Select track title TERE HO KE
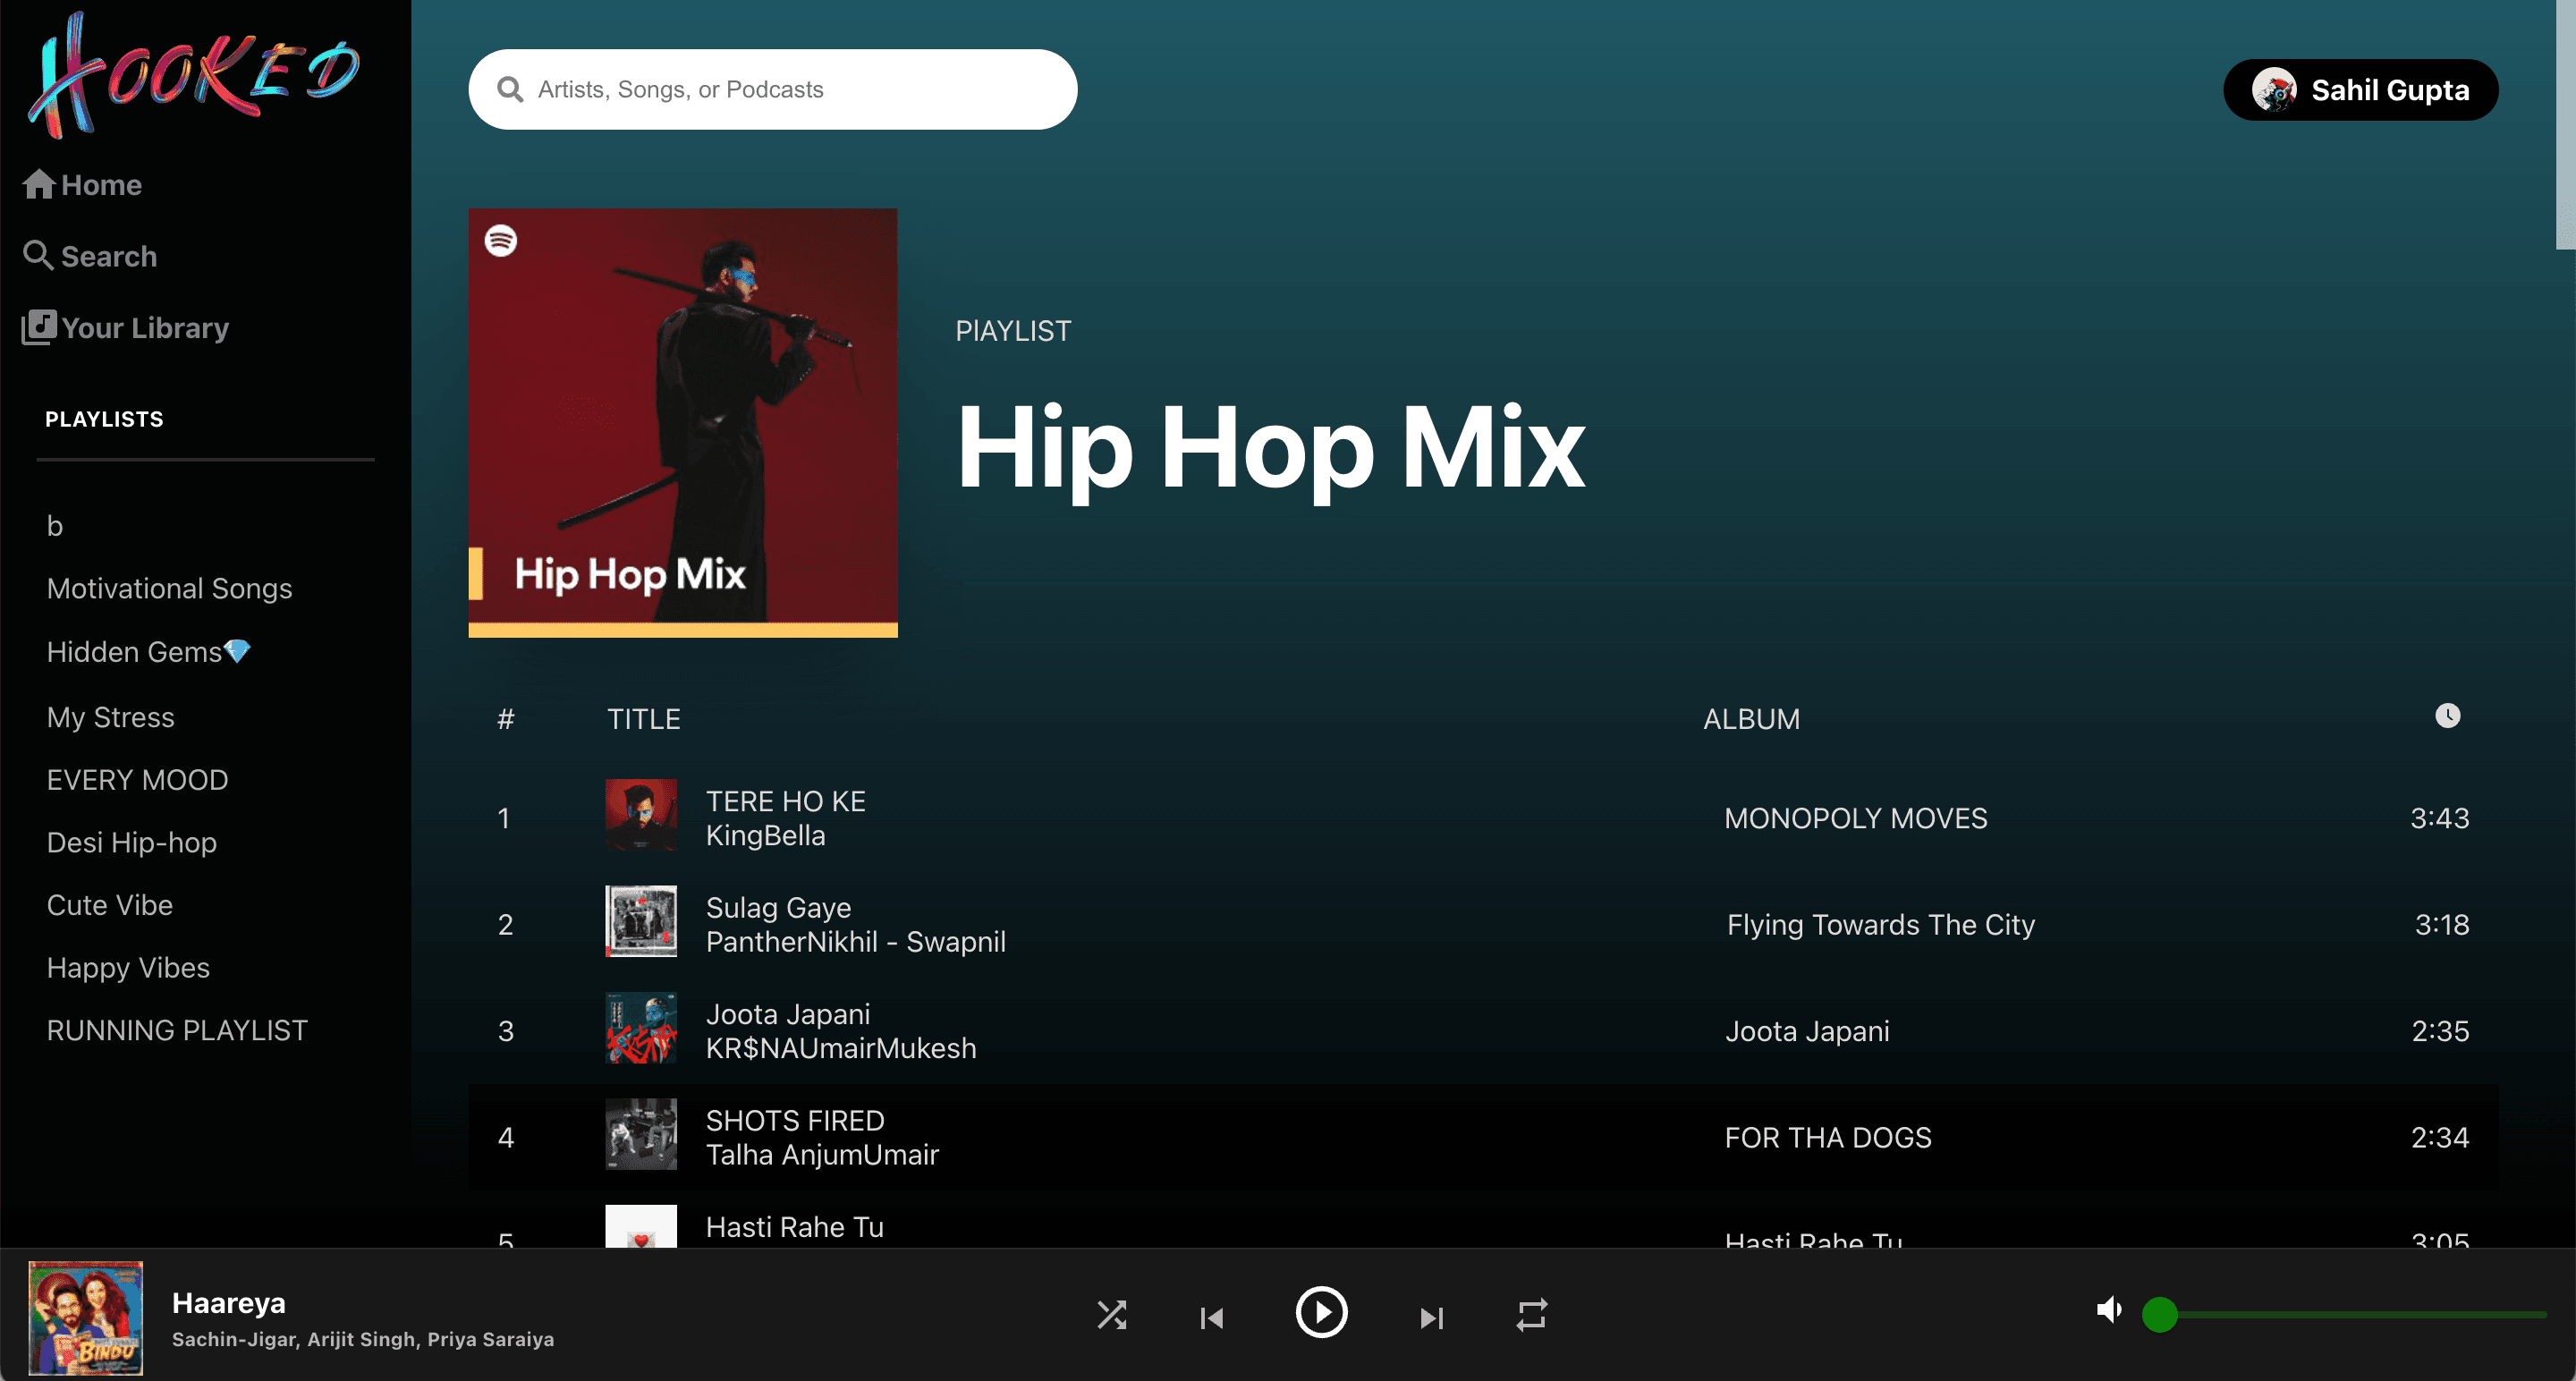Image resolution: width=2576 pixels, height=1381 pixels. click(786, 801)
